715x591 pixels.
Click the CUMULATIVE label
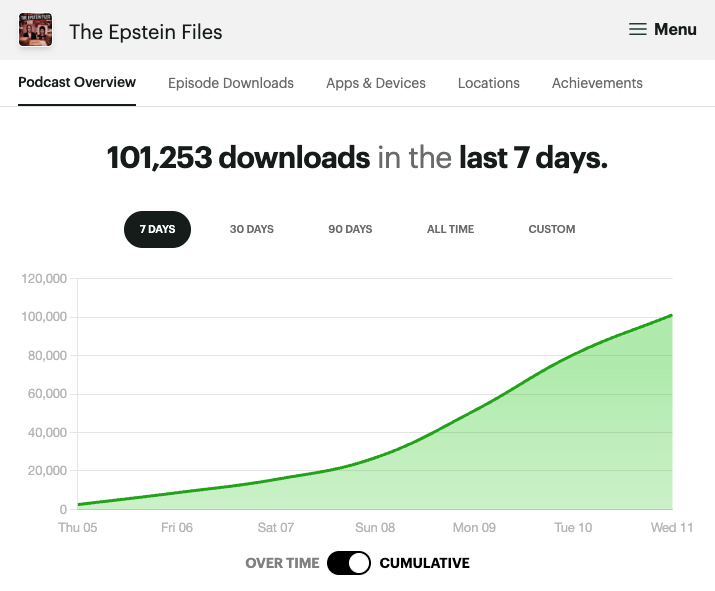[x=425, y=563]
